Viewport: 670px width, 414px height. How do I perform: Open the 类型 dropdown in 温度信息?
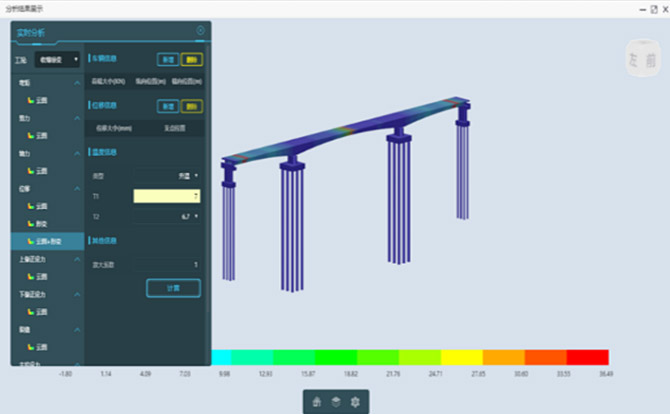[x=167, y=175]
